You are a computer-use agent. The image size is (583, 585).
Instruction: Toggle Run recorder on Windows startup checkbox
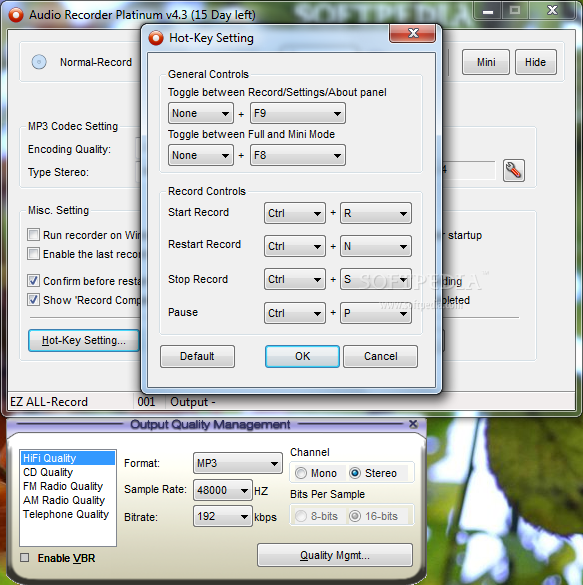point(33,235)
